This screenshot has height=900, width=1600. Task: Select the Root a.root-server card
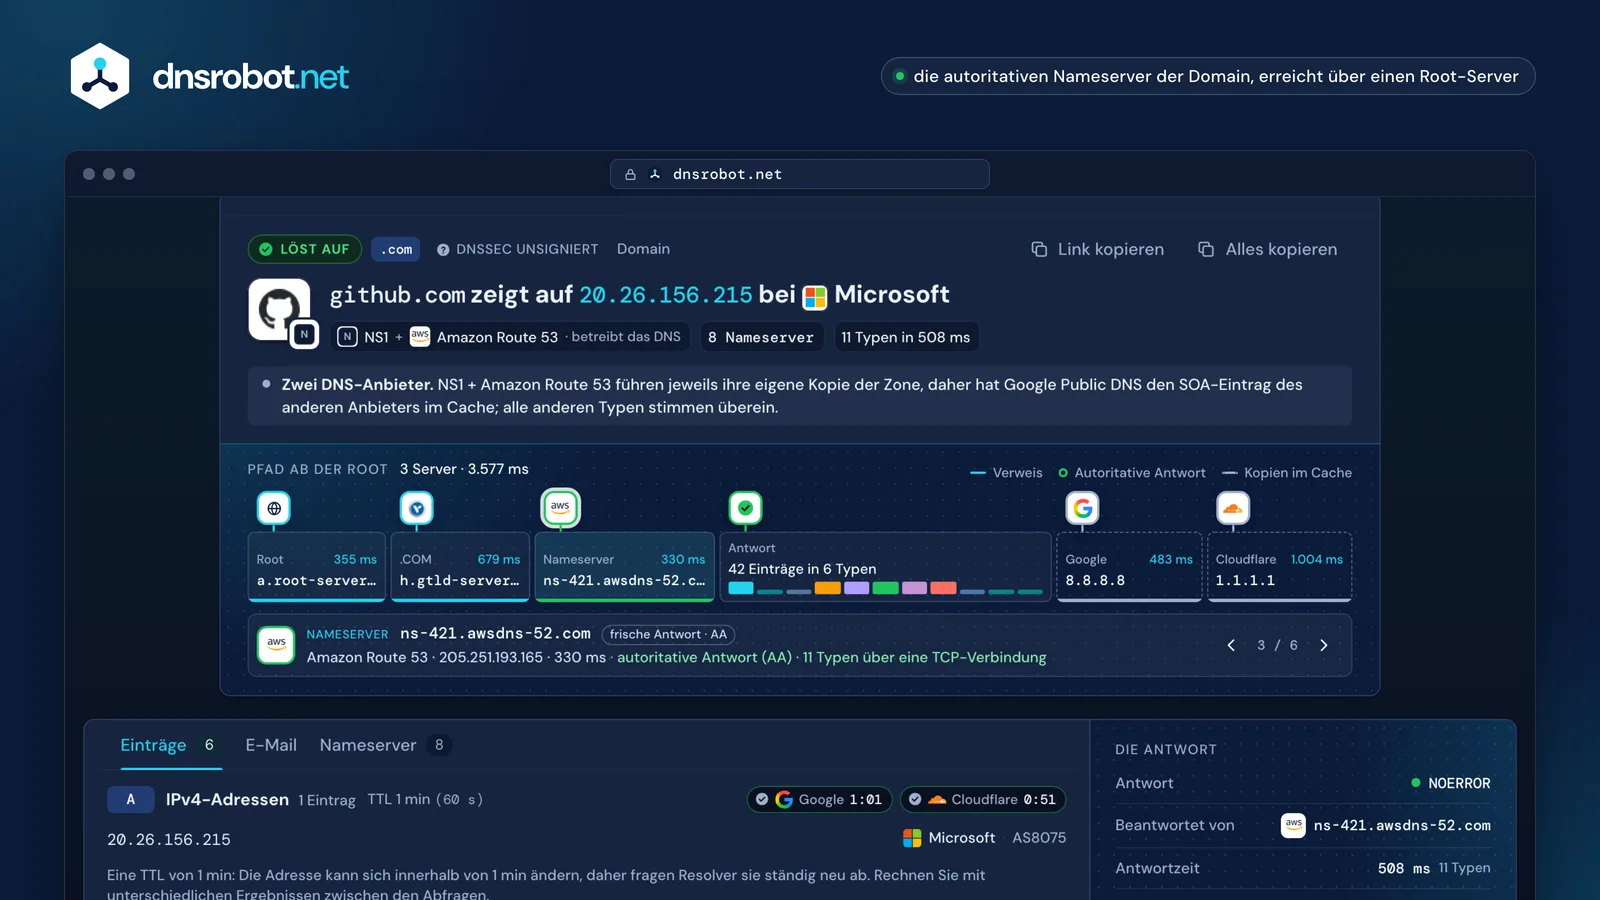[317, 567]
